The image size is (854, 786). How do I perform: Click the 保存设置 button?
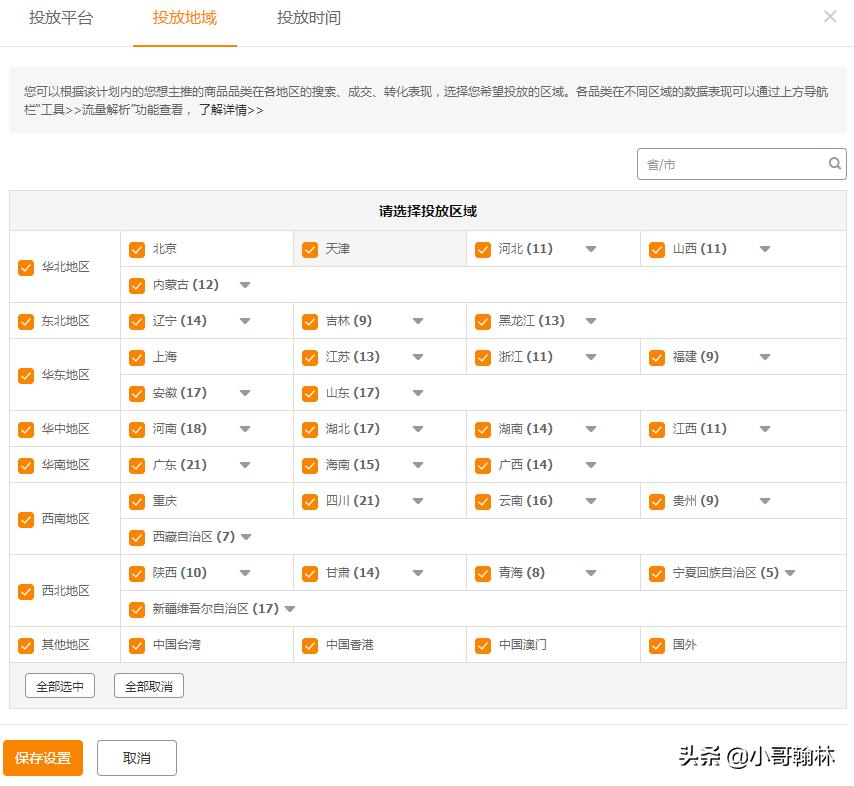coord(43,758)
